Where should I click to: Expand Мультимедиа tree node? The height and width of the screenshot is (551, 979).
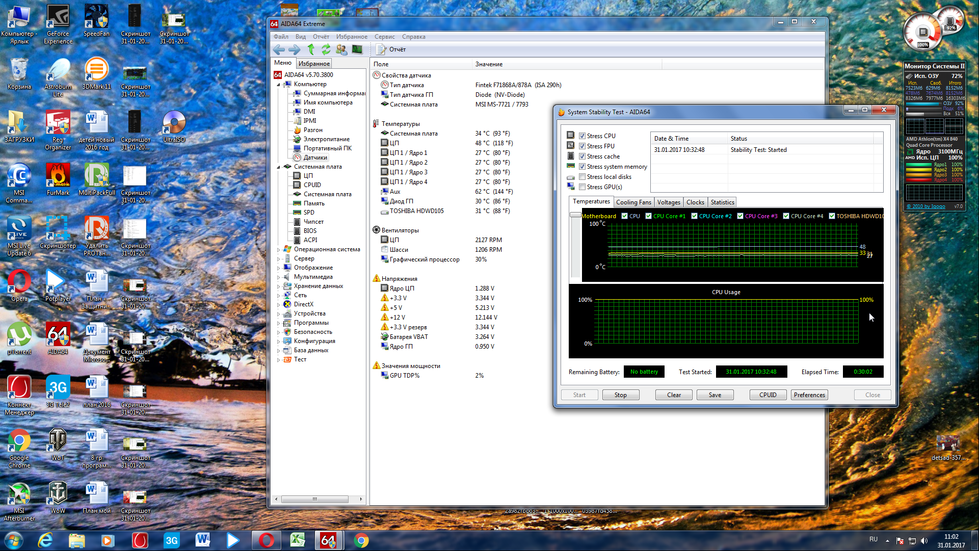tap(279, 277)
